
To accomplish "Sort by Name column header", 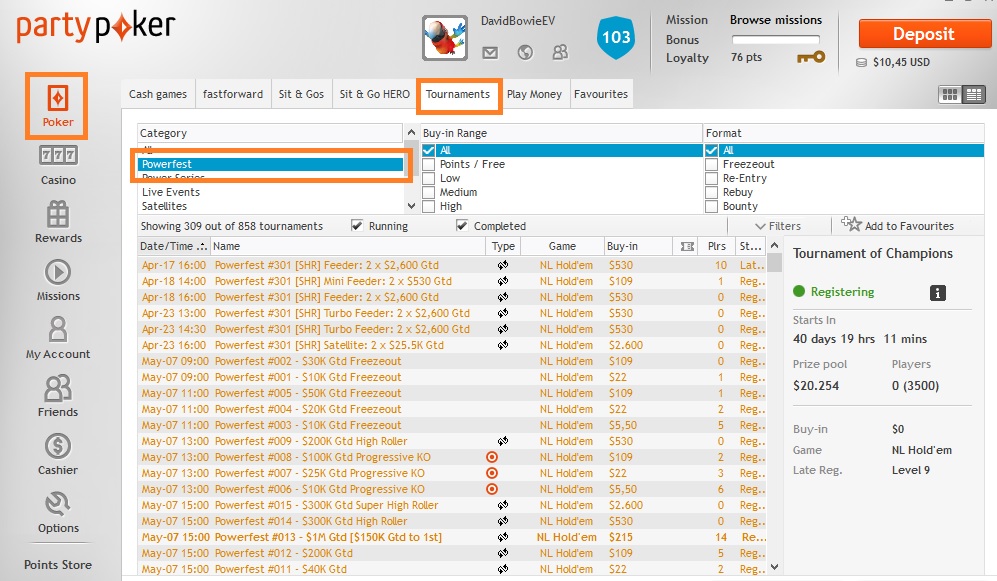I will click(x=348, y=246).
